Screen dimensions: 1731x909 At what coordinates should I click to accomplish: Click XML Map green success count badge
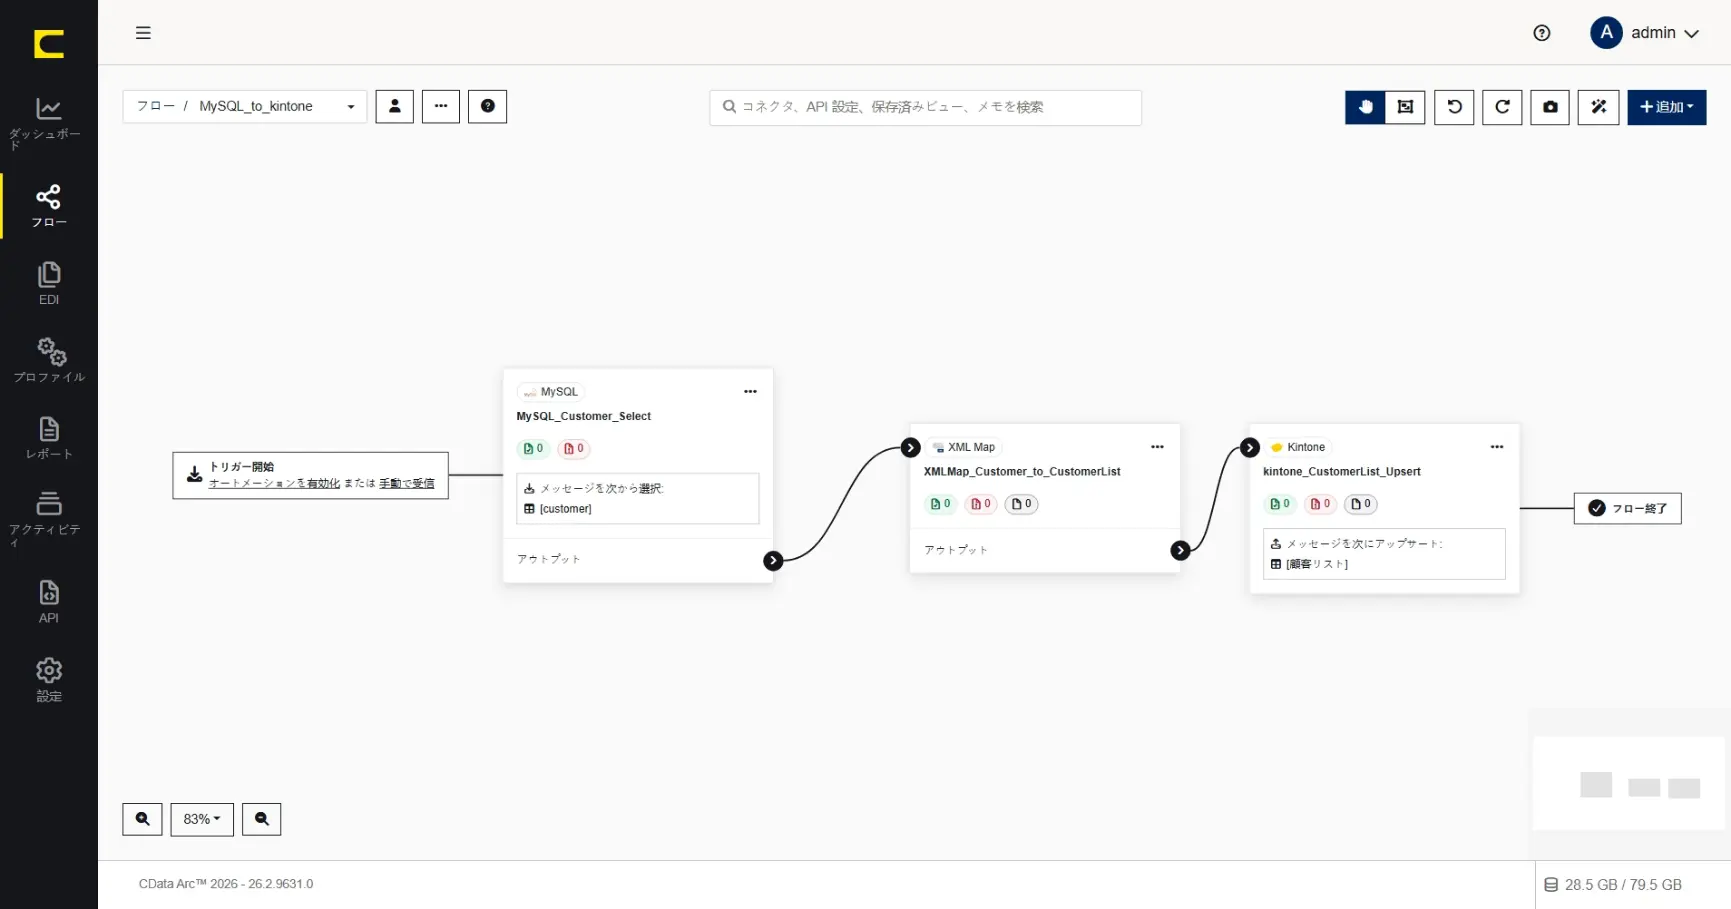click(941, 504)
